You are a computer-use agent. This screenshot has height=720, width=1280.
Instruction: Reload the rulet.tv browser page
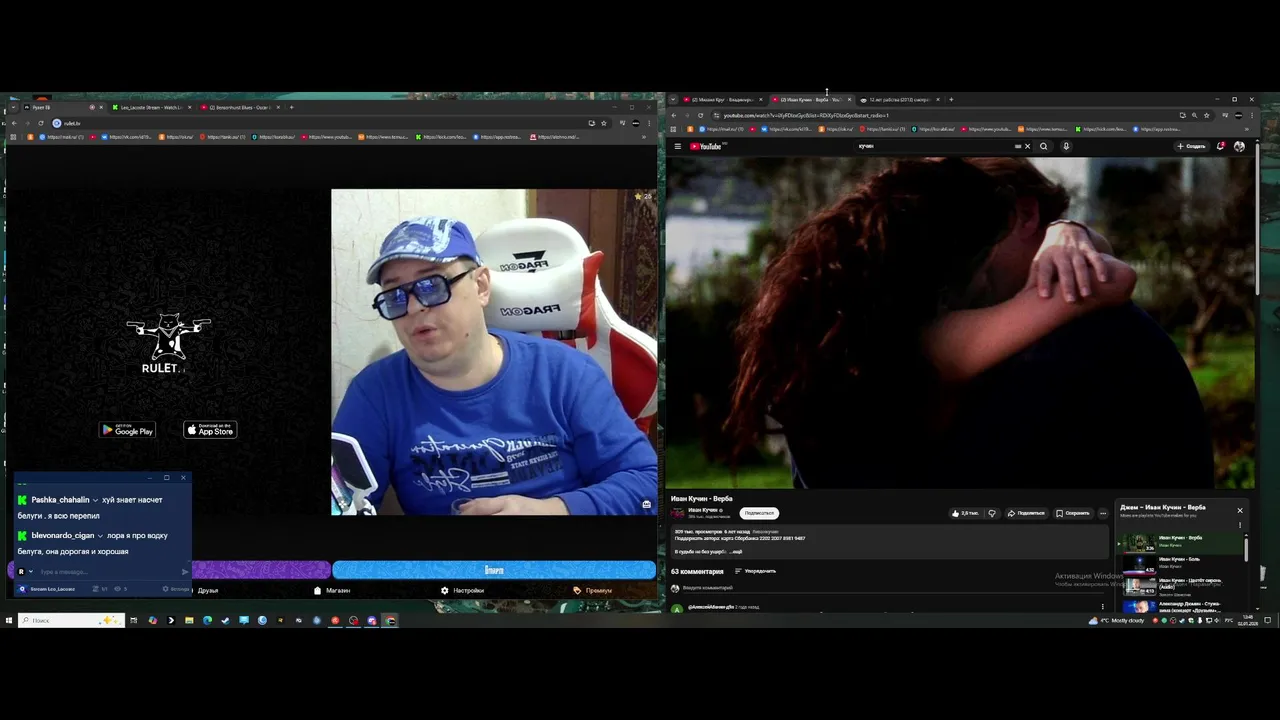[41, 123]
